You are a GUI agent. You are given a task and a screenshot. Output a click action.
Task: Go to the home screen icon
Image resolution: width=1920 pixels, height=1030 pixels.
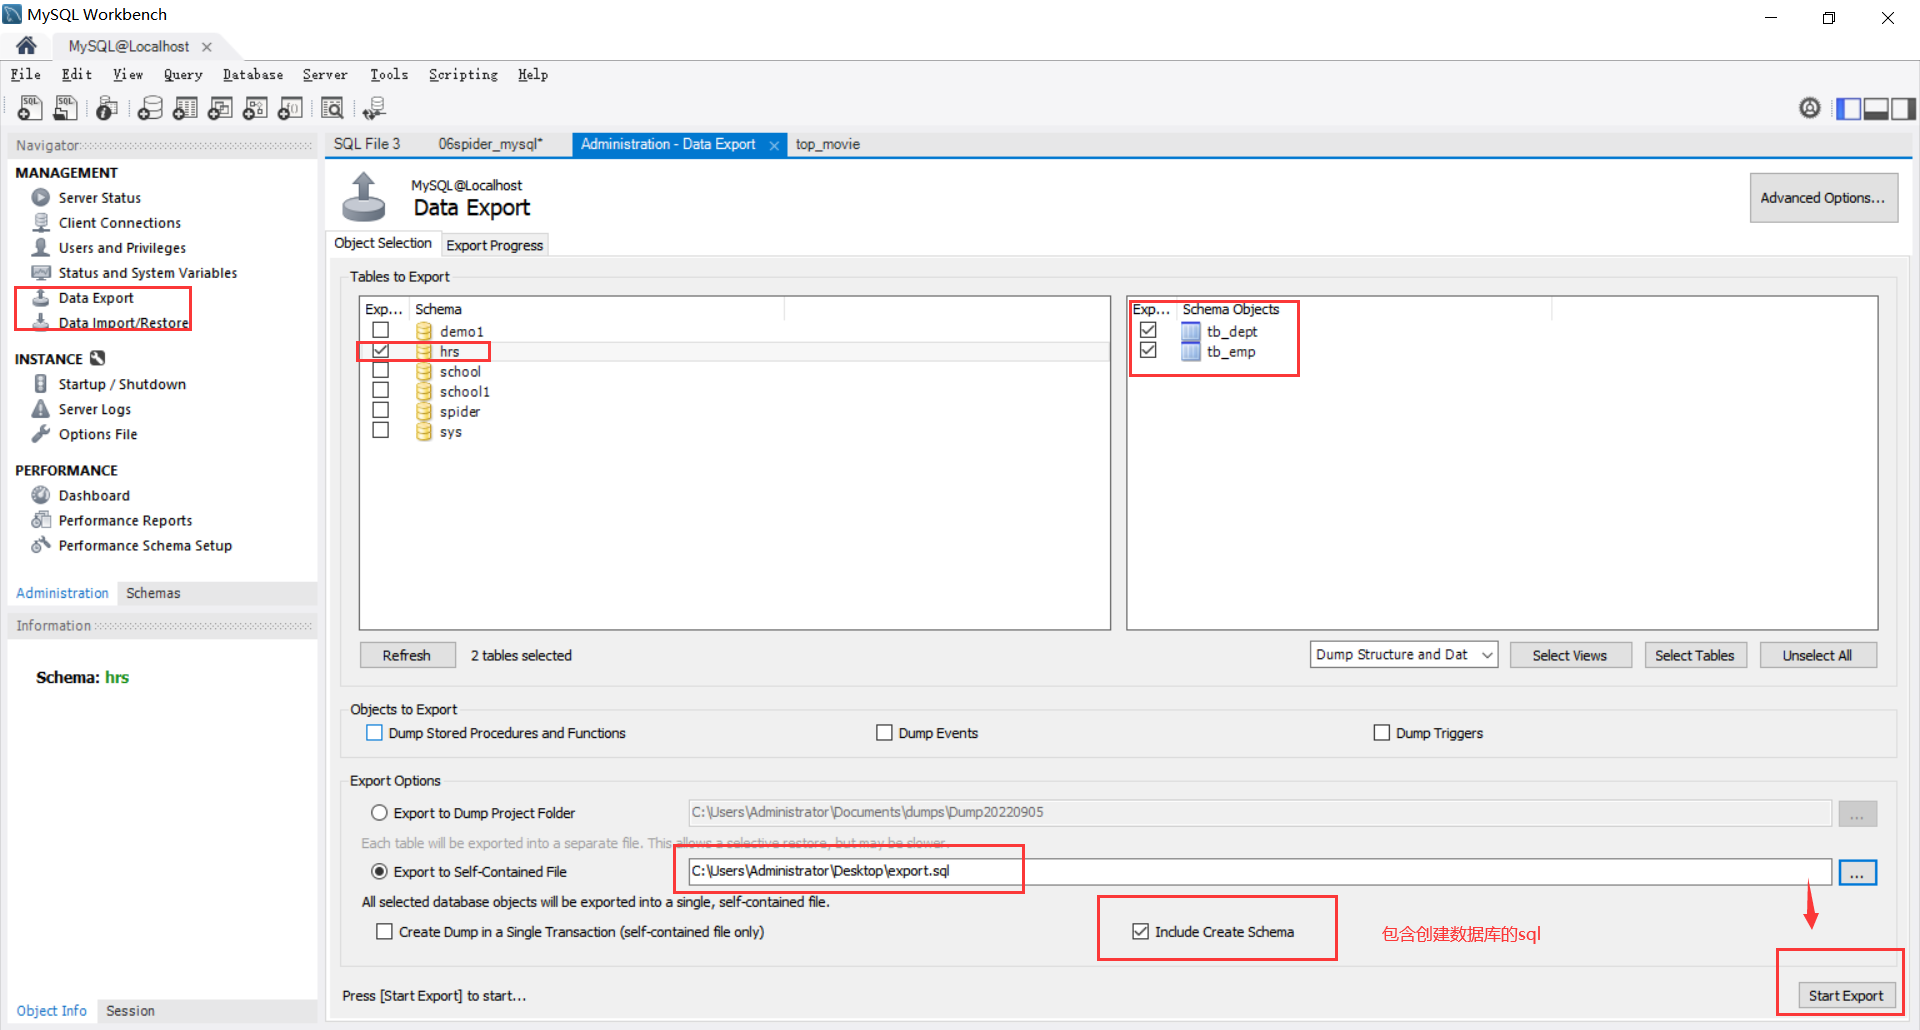coord(26,45)
